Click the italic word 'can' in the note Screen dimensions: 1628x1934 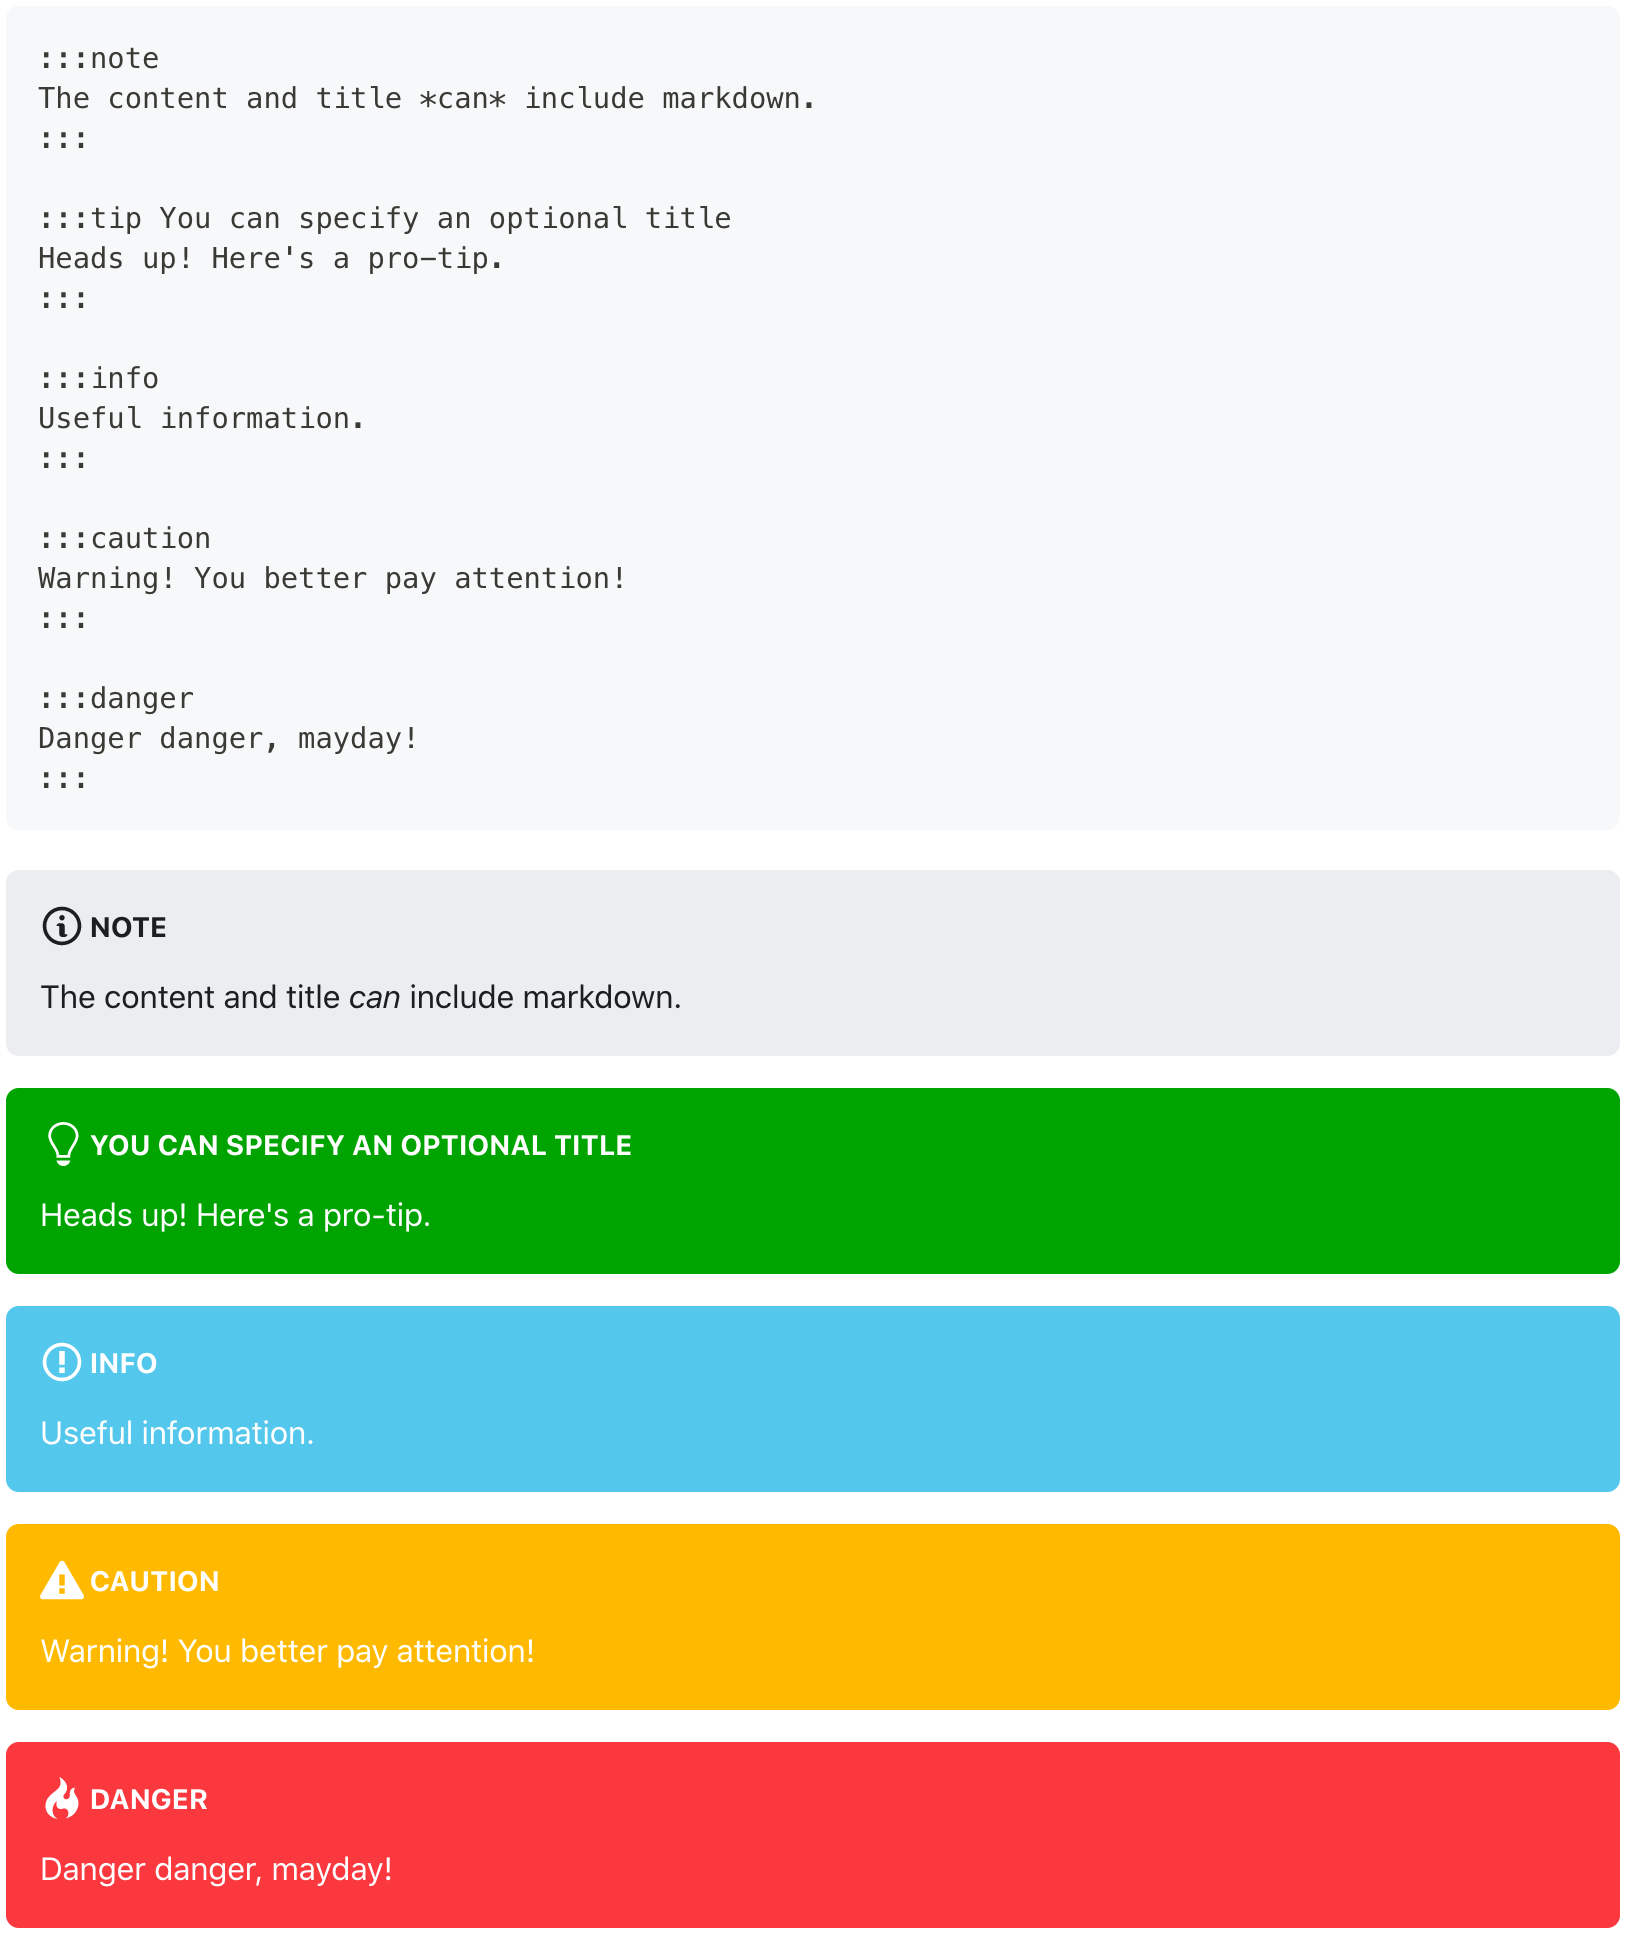[x=374, y=997]
